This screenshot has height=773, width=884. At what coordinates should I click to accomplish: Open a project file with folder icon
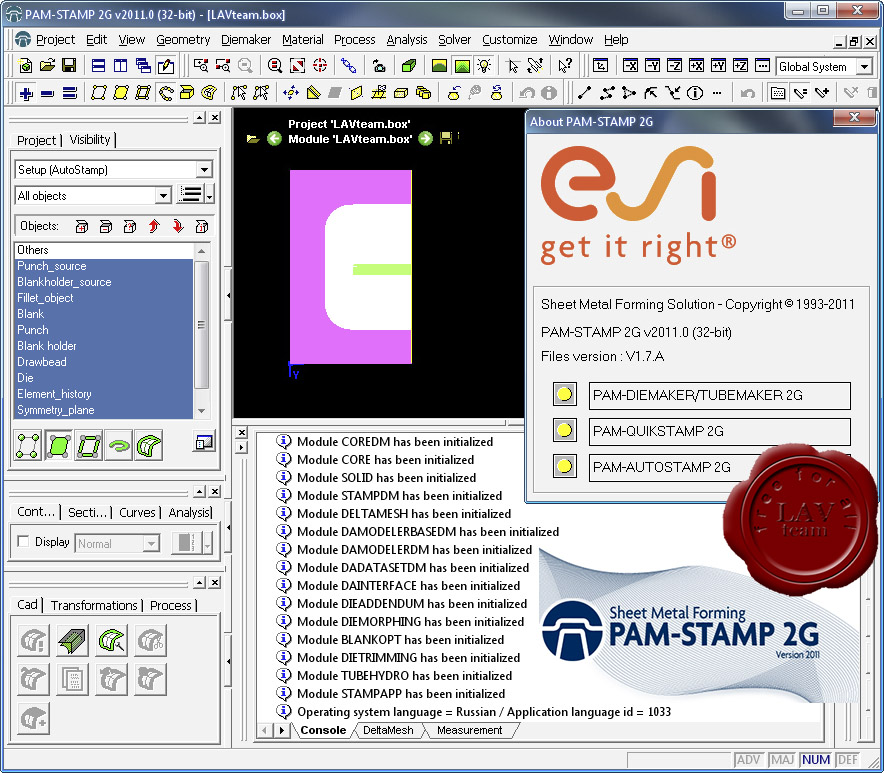(x=47, y=66)
